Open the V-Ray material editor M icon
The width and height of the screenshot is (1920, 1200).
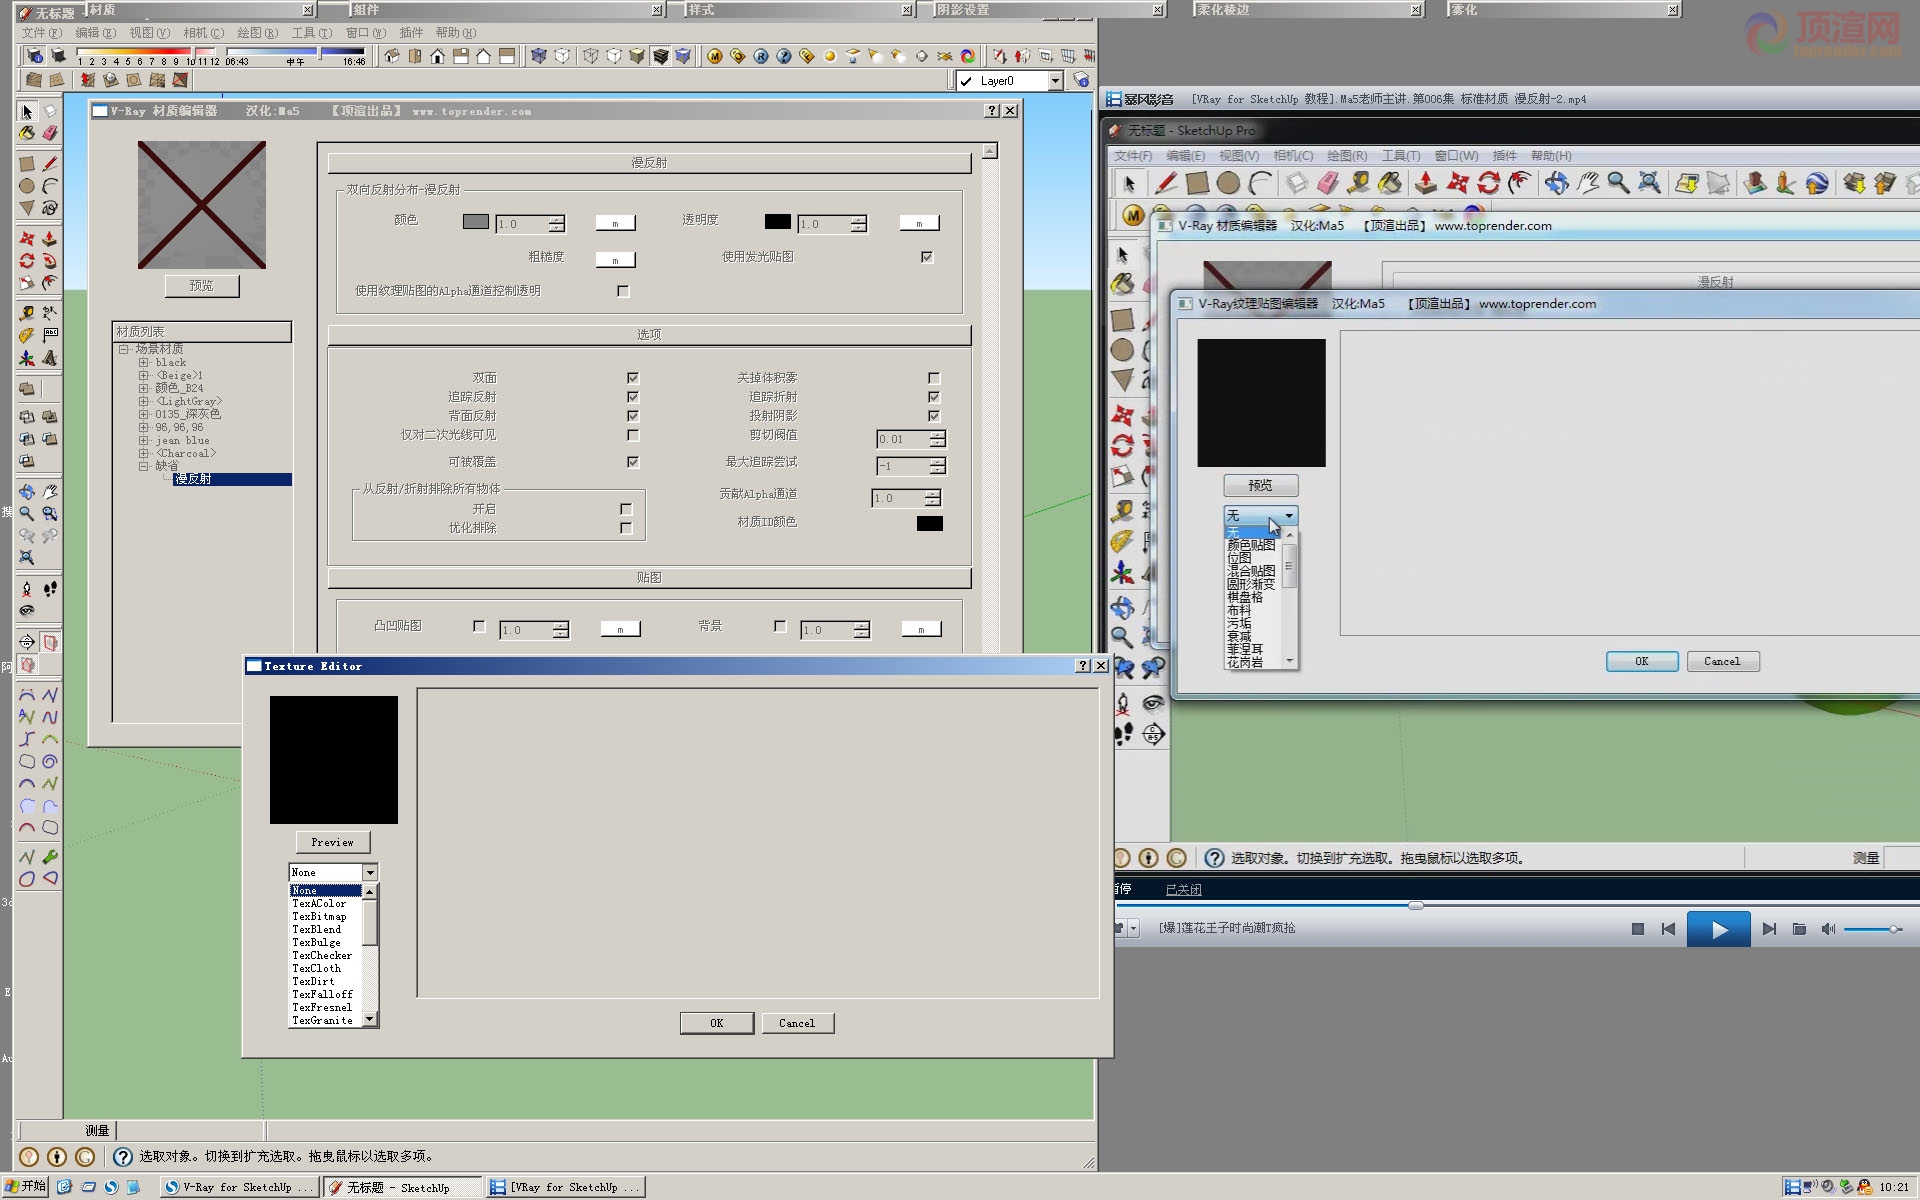pos(714,56)
